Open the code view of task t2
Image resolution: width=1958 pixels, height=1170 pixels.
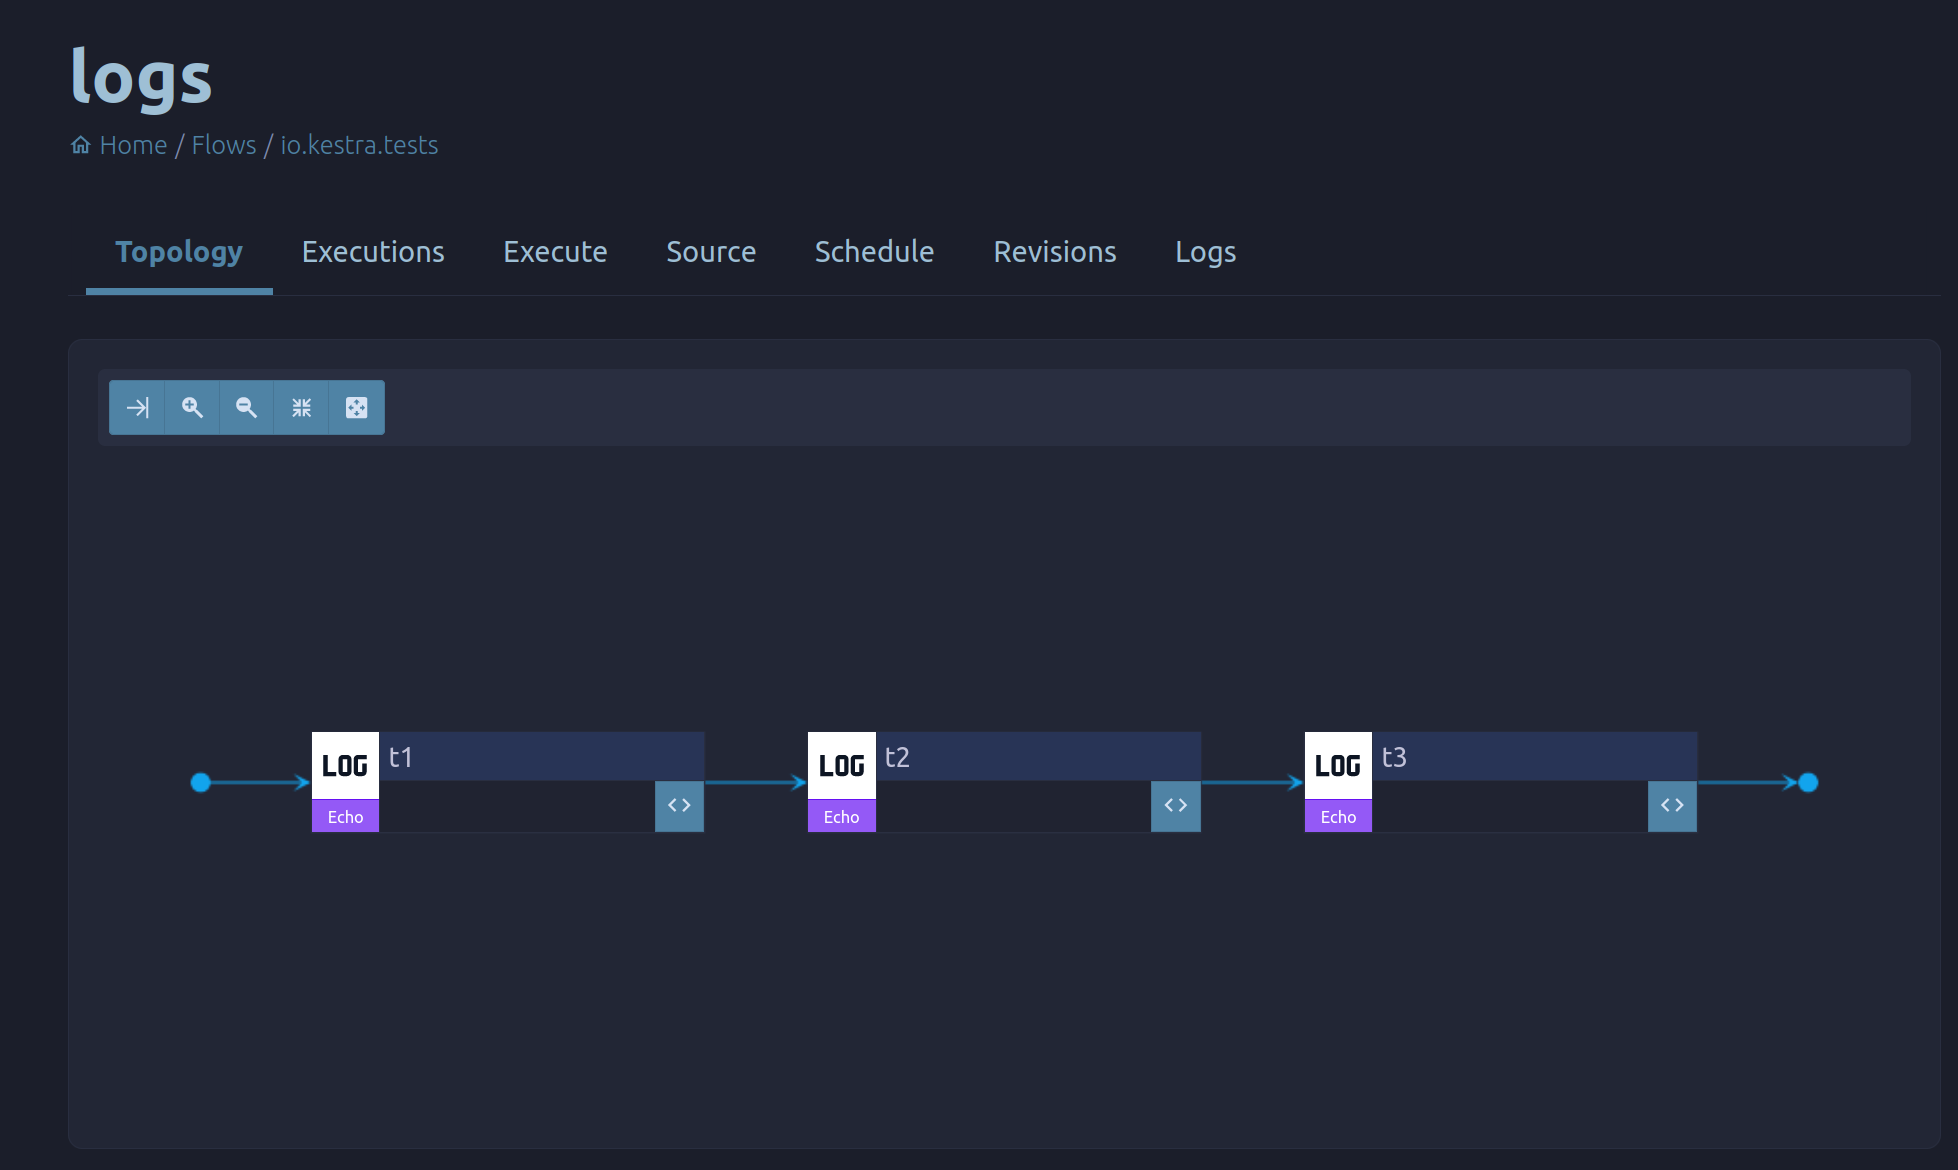1175,806
